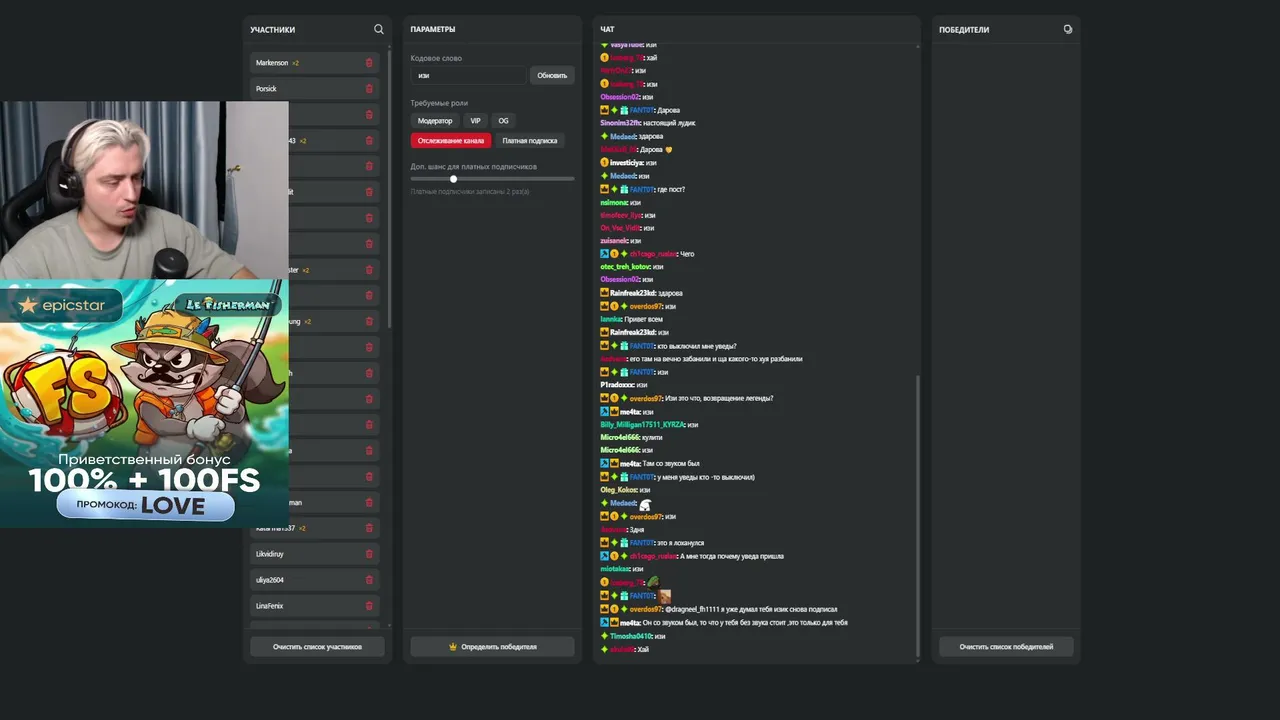Screen dimensions: 1280x720
Task: Click chat message 'где пост?'
Action: (671, 189)
